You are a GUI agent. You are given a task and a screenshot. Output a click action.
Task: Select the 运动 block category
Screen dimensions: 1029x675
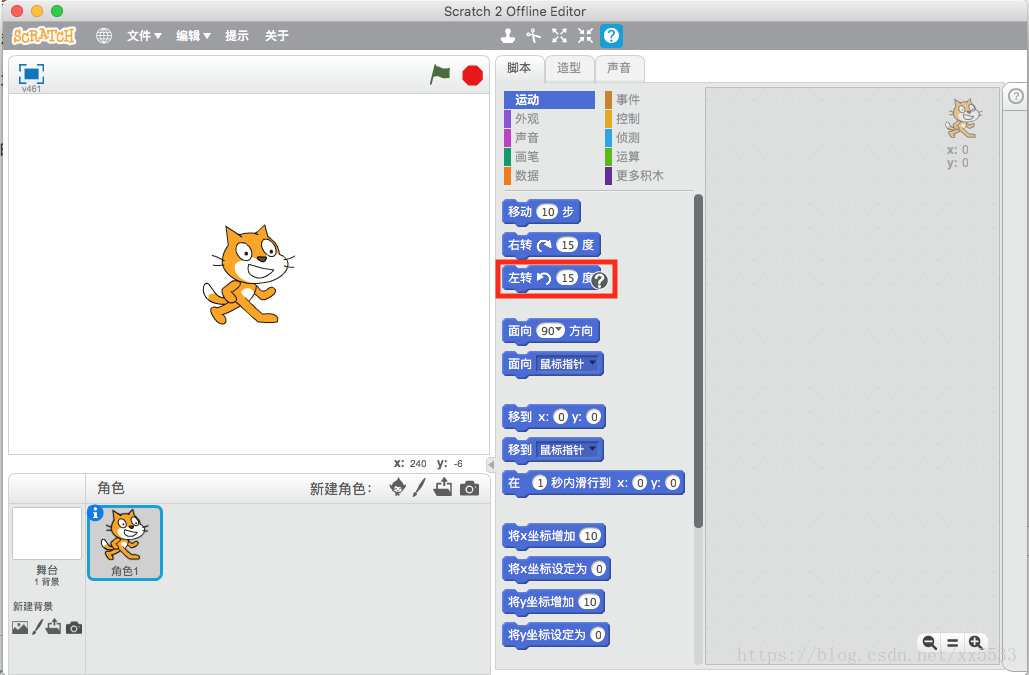[x=549, y=100]
